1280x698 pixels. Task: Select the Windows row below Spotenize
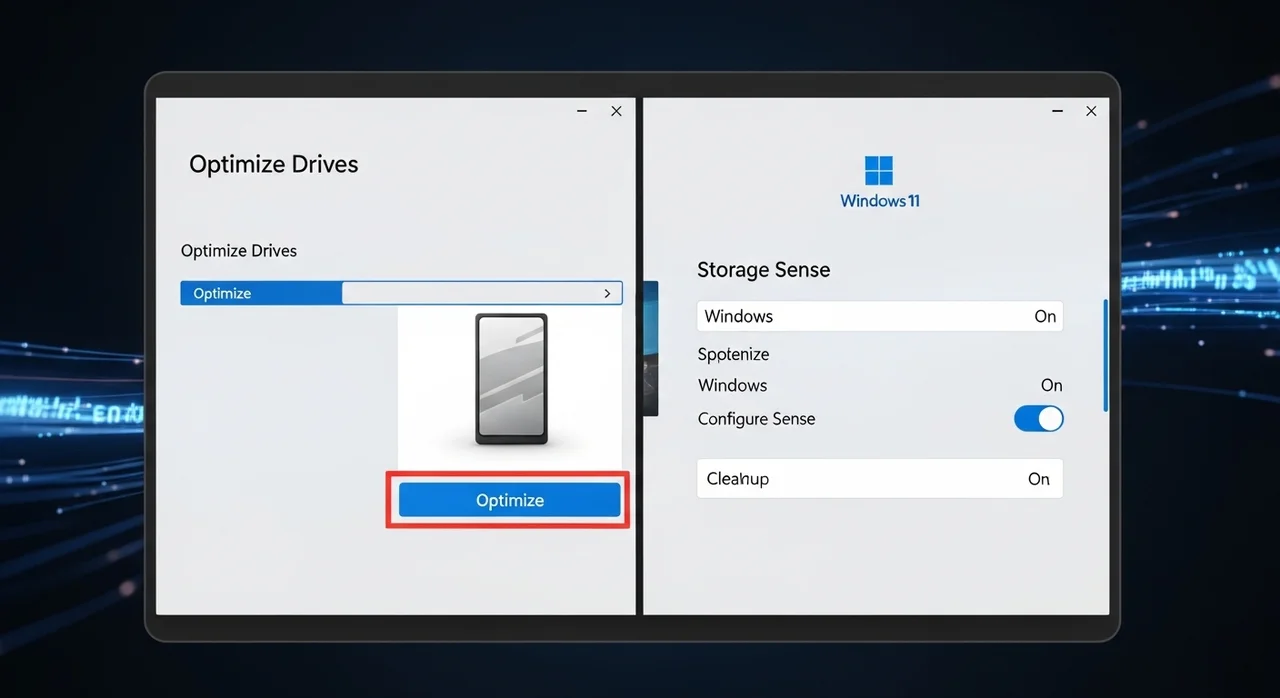pyautogui.click(x=733, y=386)
